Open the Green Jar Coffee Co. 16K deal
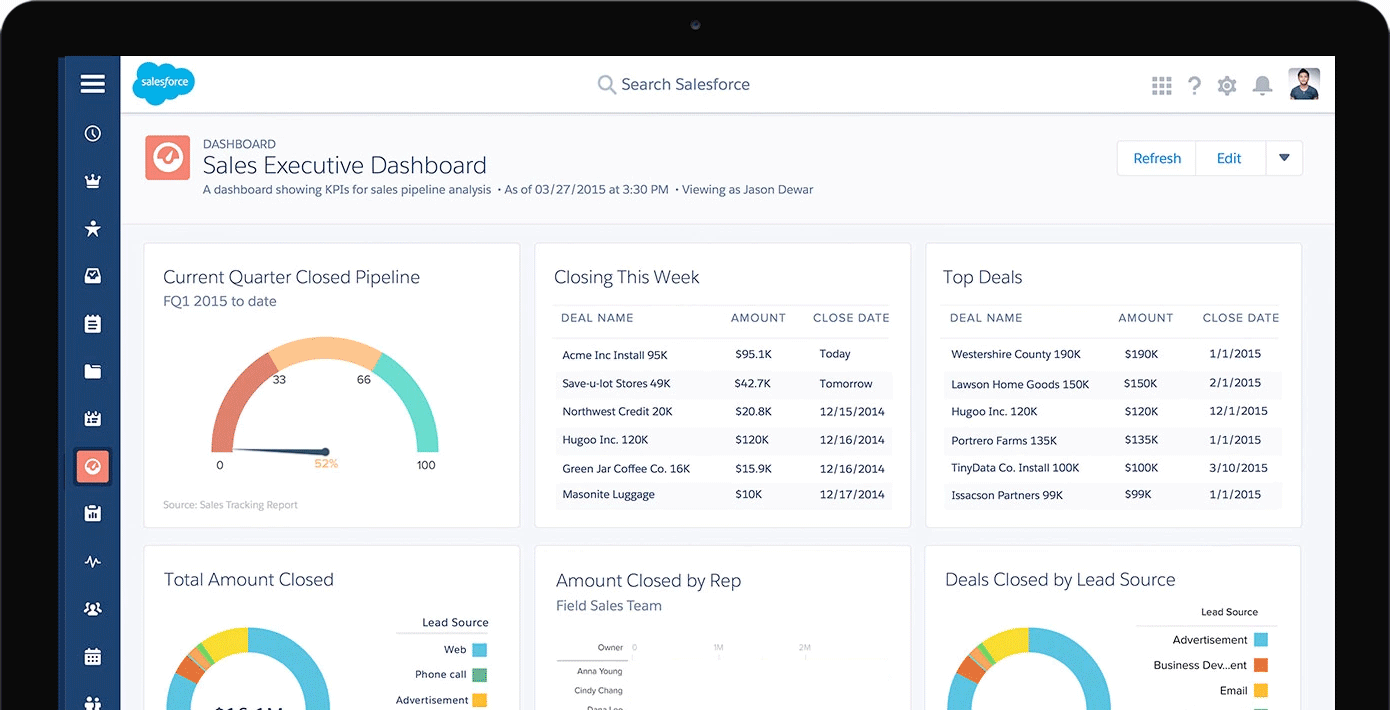1390x710 pixels. (x=626, y=468)
